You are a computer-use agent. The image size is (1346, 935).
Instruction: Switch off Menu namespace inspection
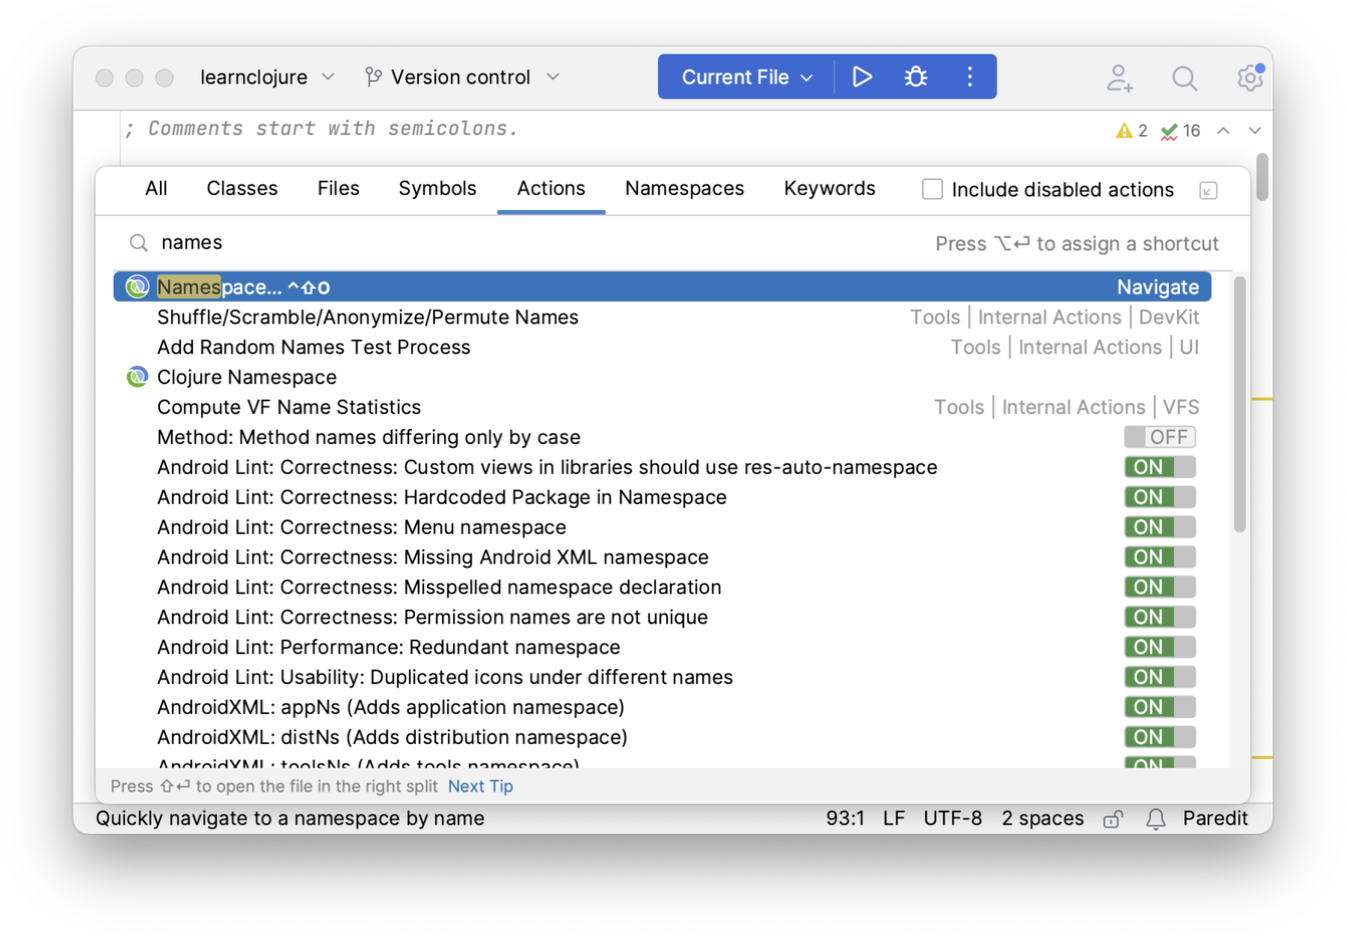pos(1160,527)
